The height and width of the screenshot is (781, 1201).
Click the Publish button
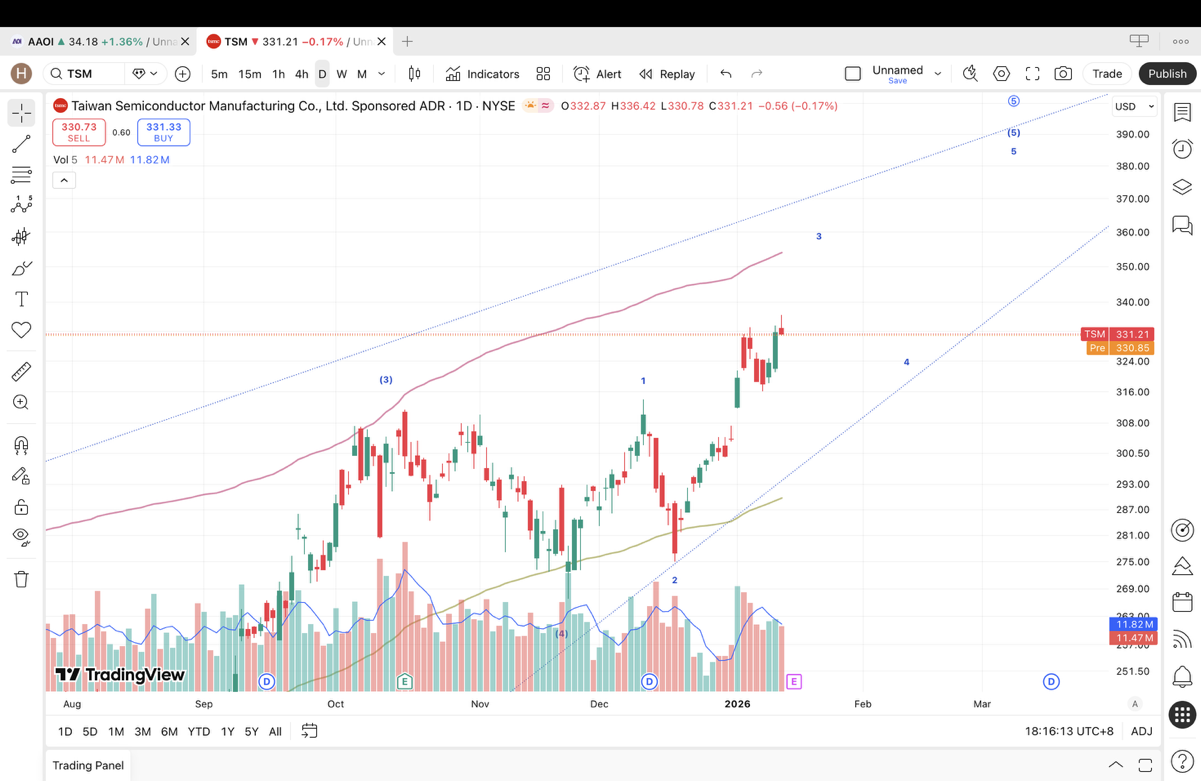1167,74
